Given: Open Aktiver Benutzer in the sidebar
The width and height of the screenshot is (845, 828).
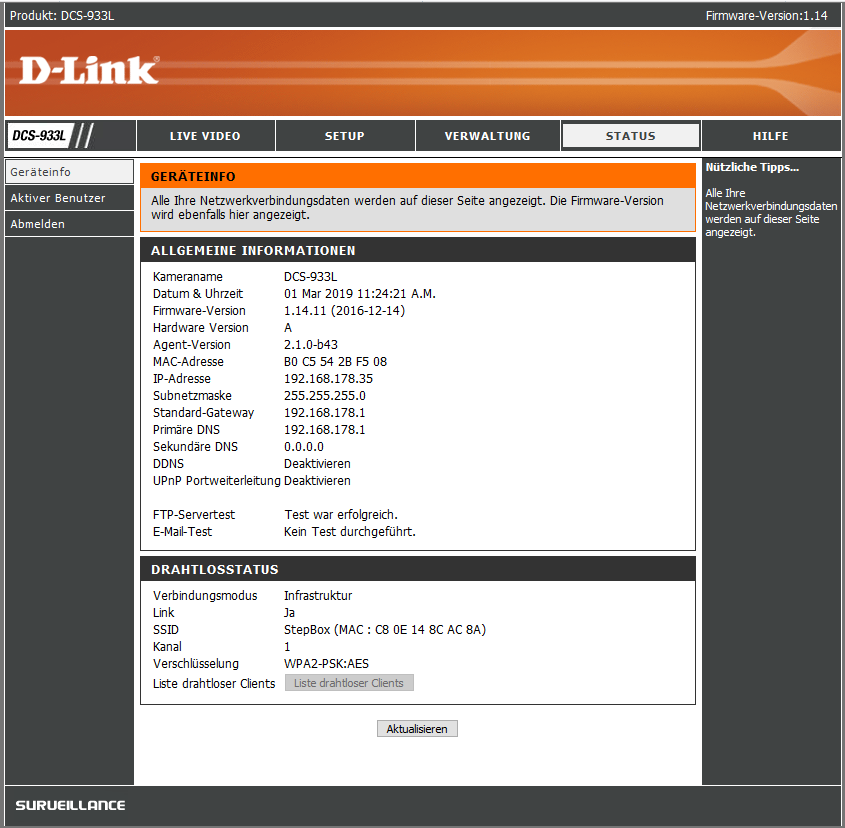Looking at the screenshot, I should click(69, 198).
